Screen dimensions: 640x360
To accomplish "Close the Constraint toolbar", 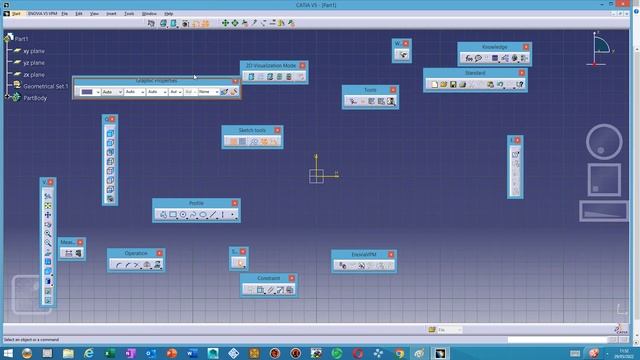I will pyautogui.click(x=291, y=278).
